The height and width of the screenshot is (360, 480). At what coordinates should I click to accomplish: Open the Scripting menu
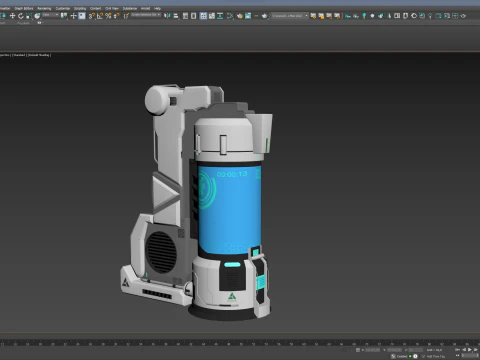[x=80, y=8]
